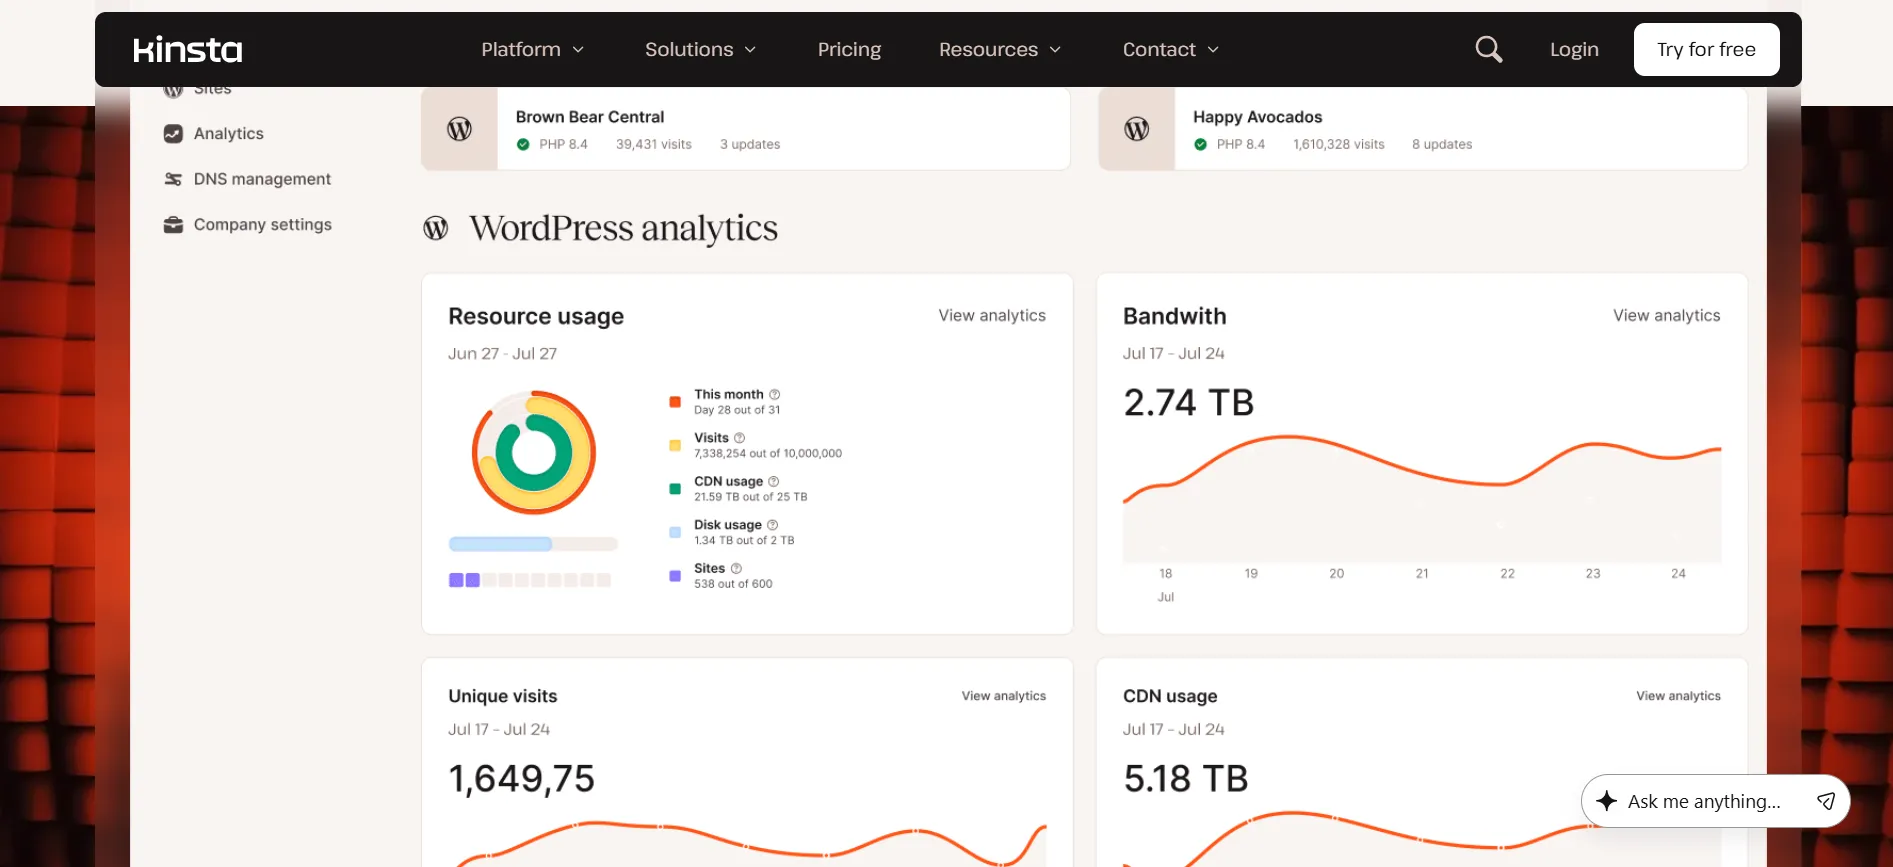The height and width of the screenshot is (867, 1893).
Task: Click the 1.34 TB out of 2 TB text
Action: click(x=744, y=540)
